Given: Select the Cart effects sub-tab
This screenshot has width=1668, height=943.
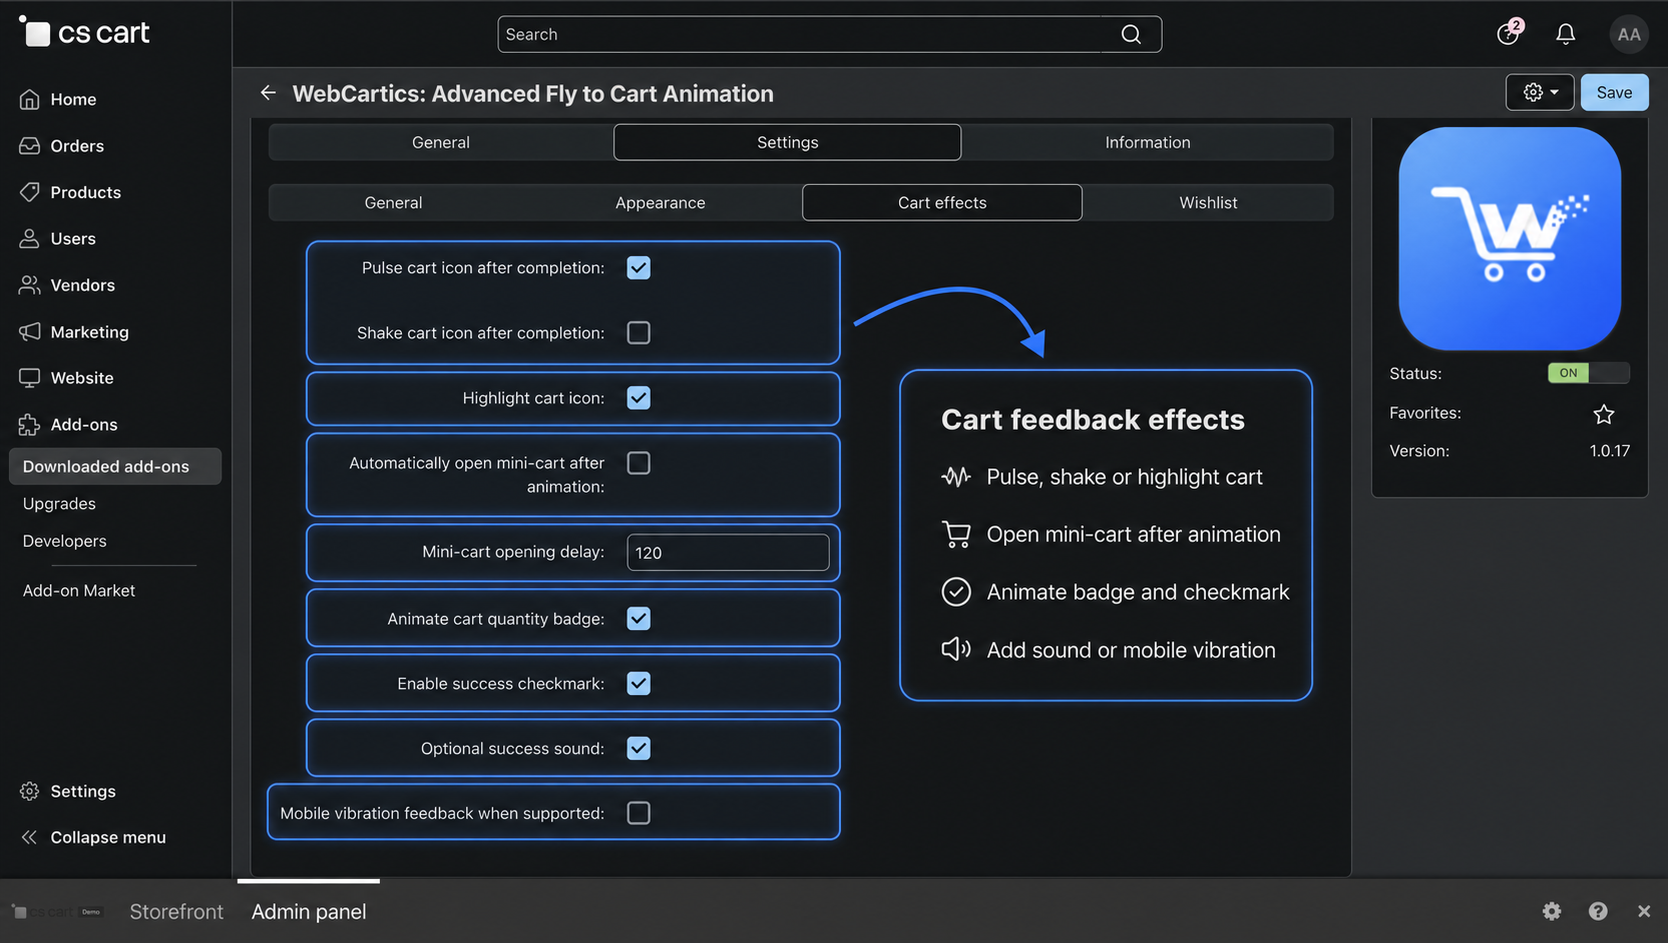Looking at the screenshot, I should [942, 202].
